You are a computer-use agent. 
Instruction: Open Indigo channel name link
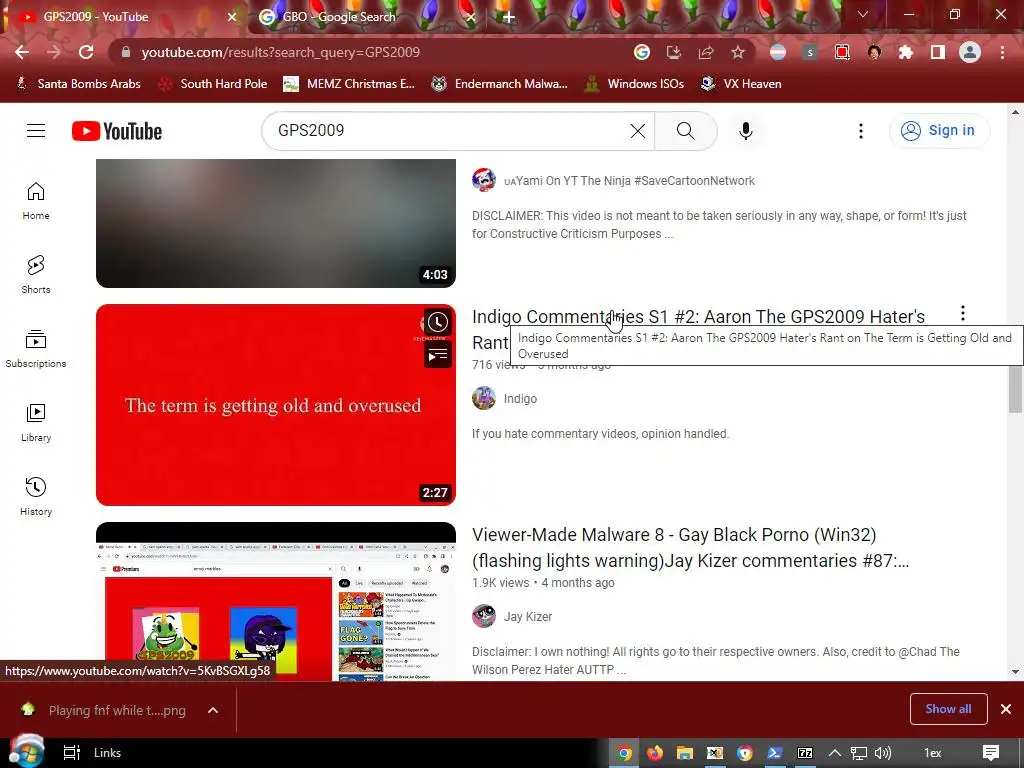(x=520, y=398)
